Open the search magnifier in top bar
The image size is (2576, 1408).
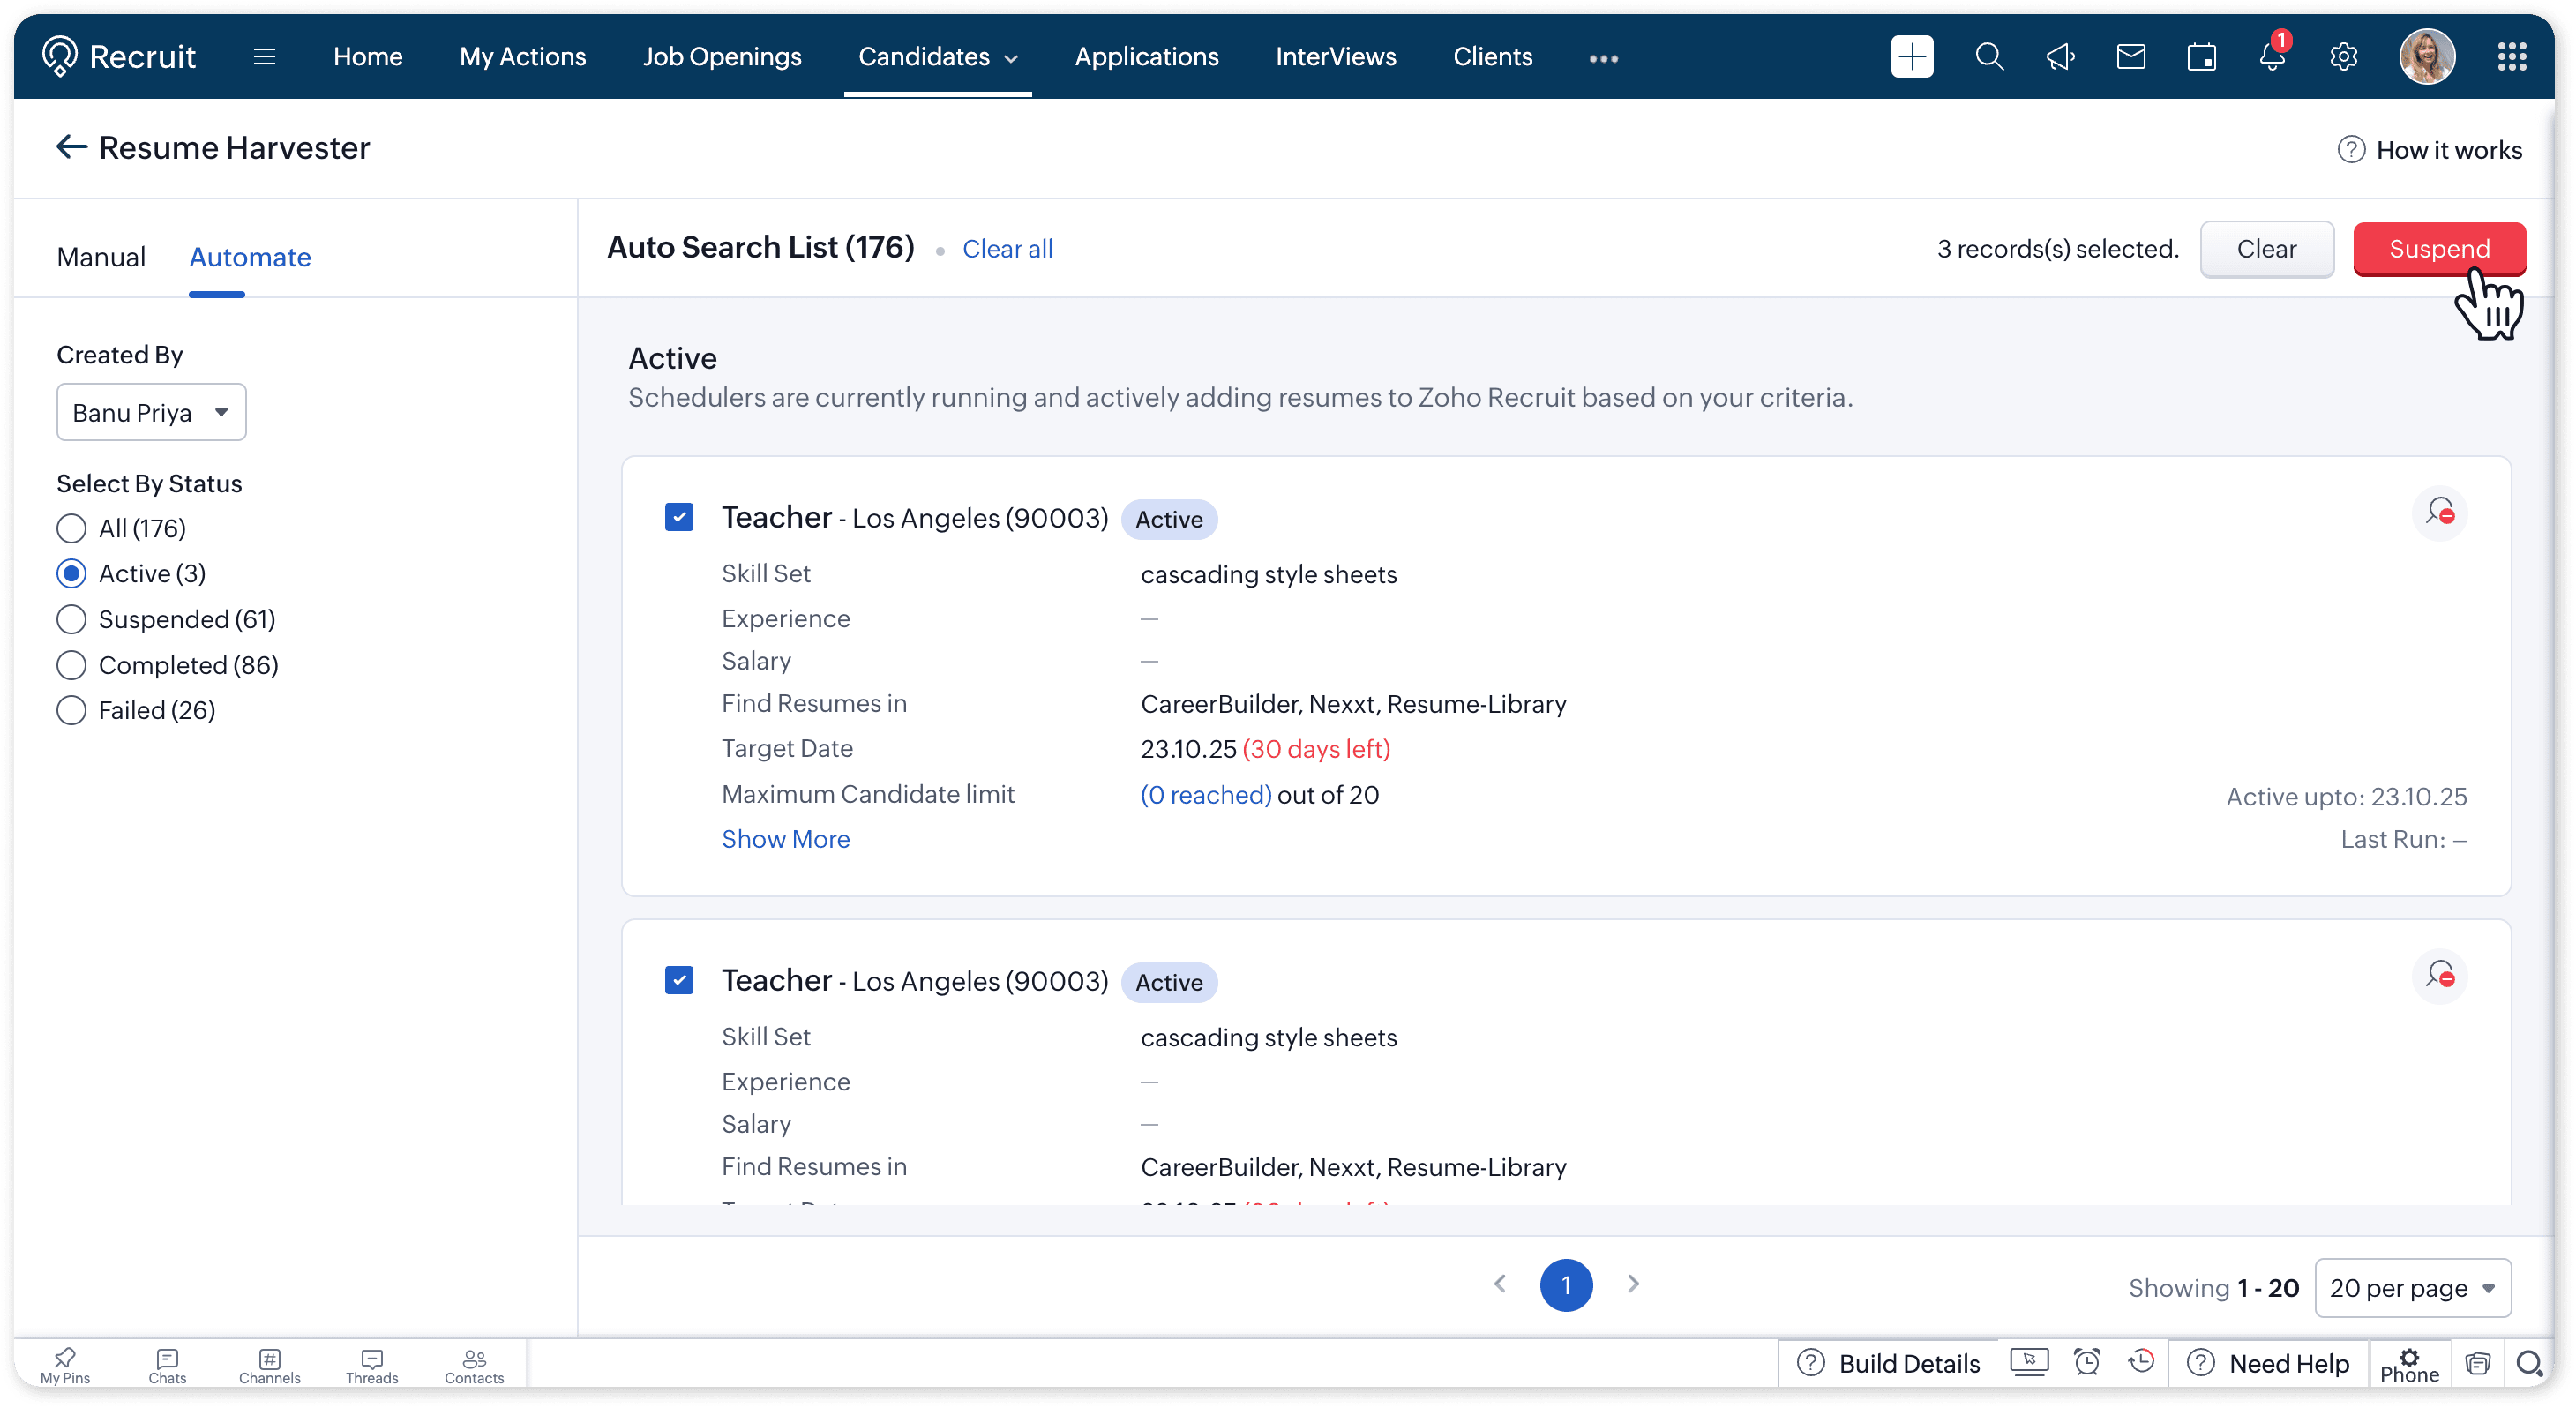(1989, 57)
